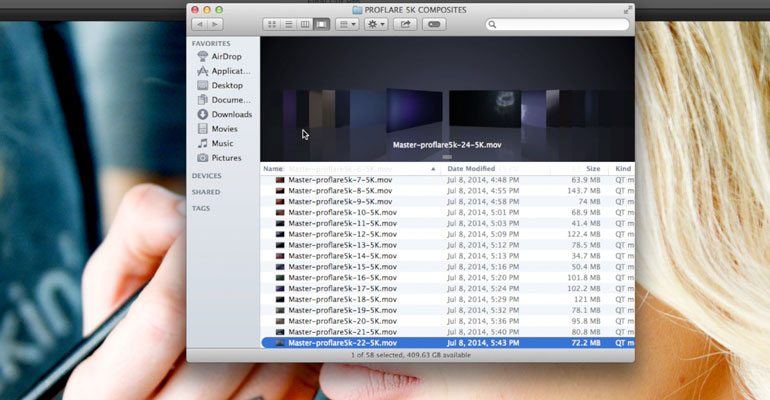The height and width of the screenshot is (400, 770).
Task: Select Master-proflare5k-20-5K.mov
Action: (x=447, y=321)
